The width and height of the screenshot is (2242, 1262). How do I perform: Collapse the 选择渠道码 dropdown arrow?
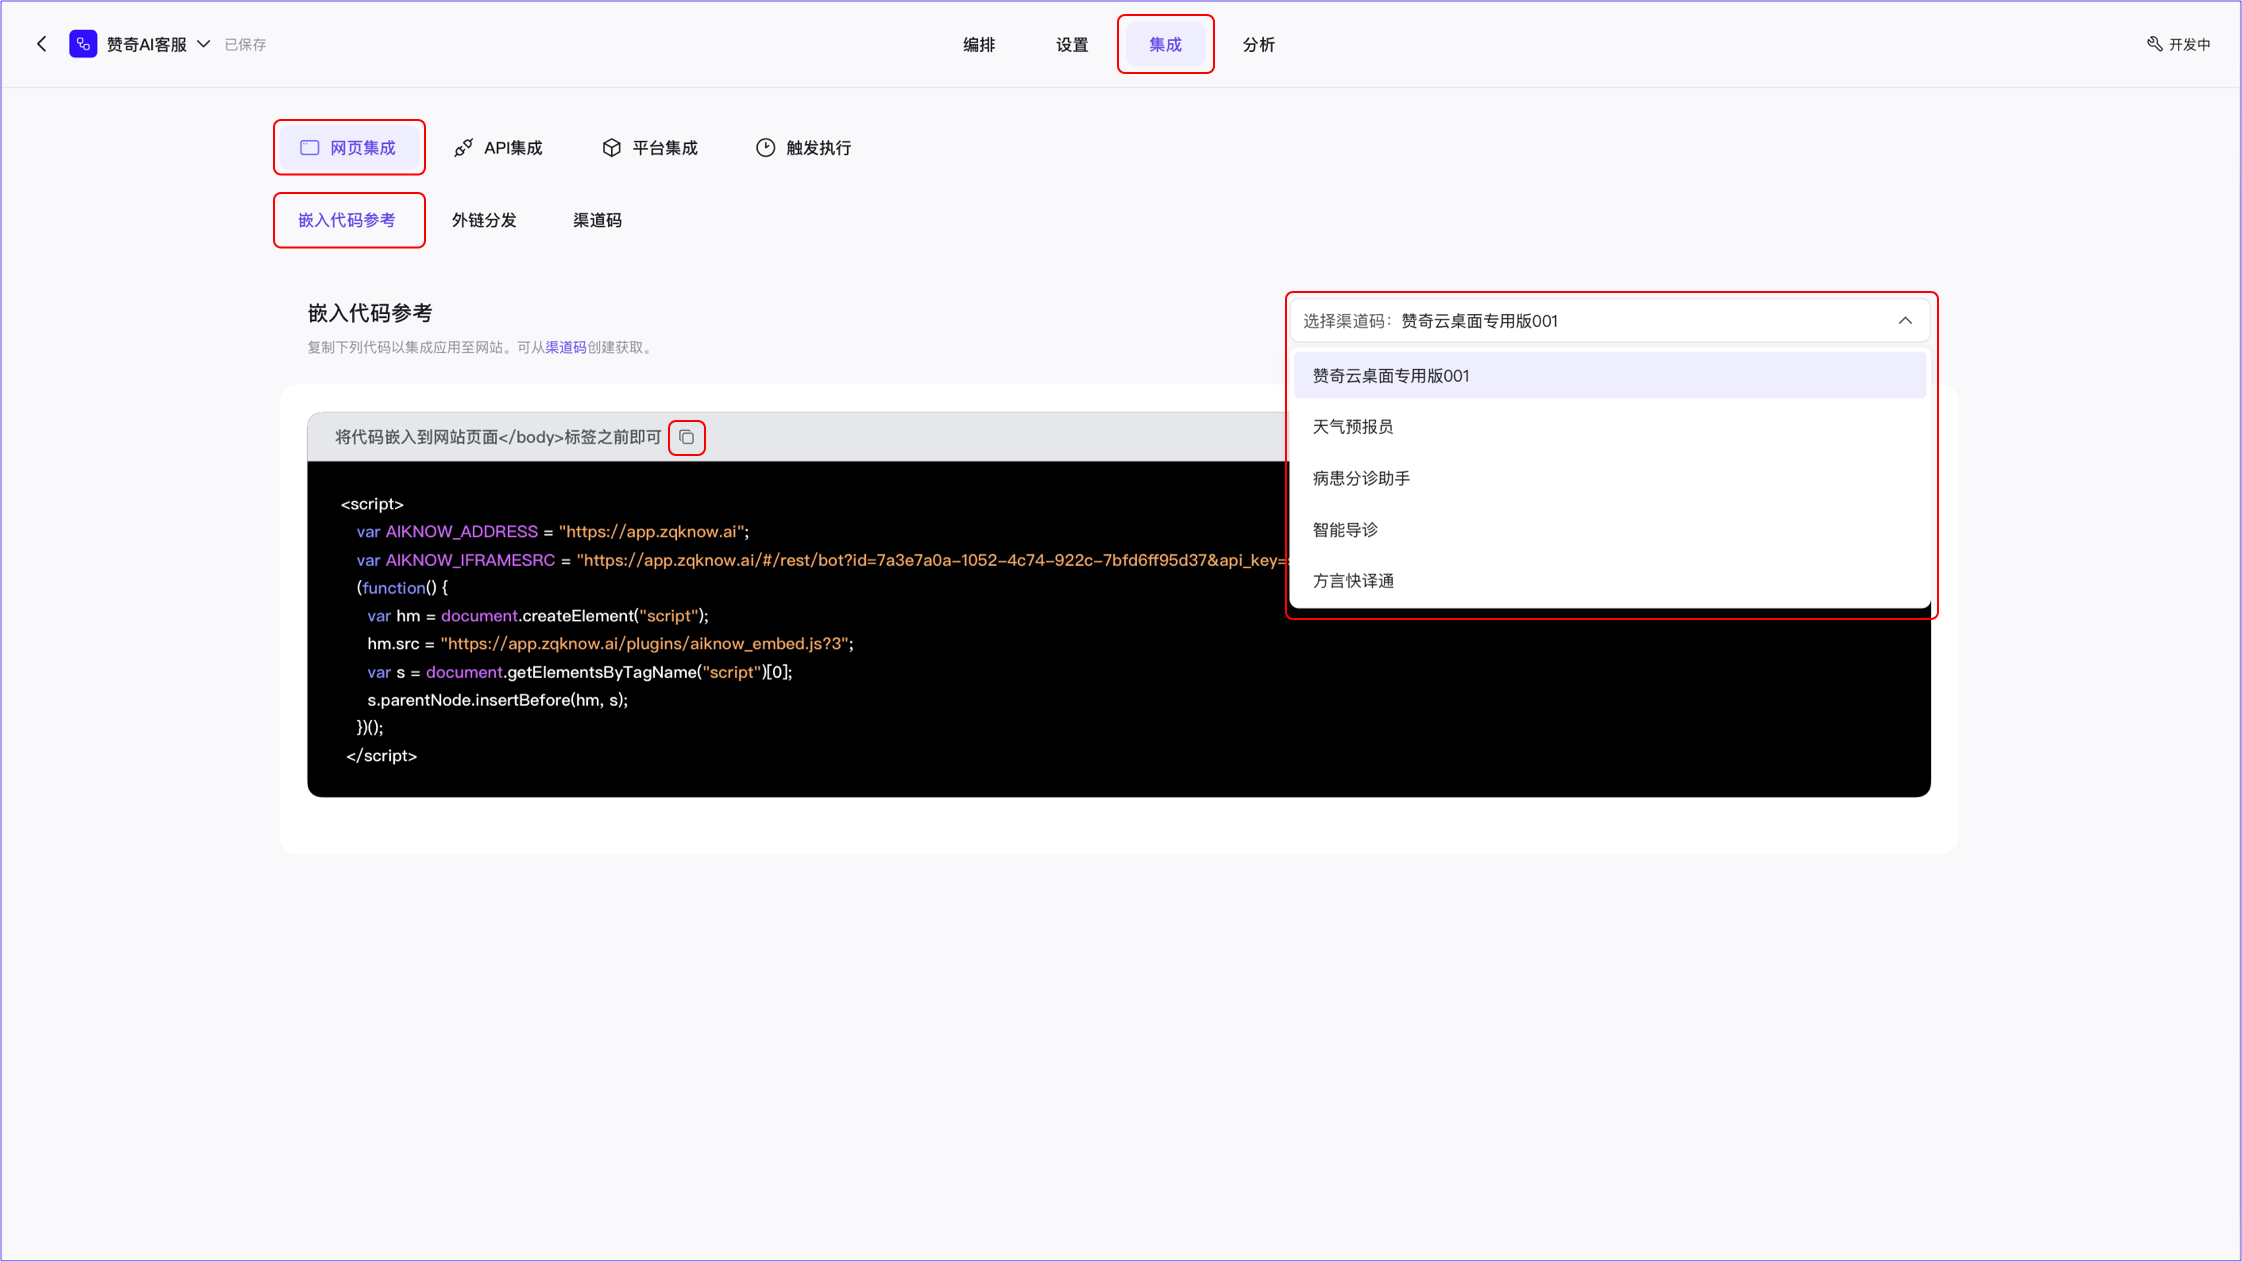tap(1904, 321)
